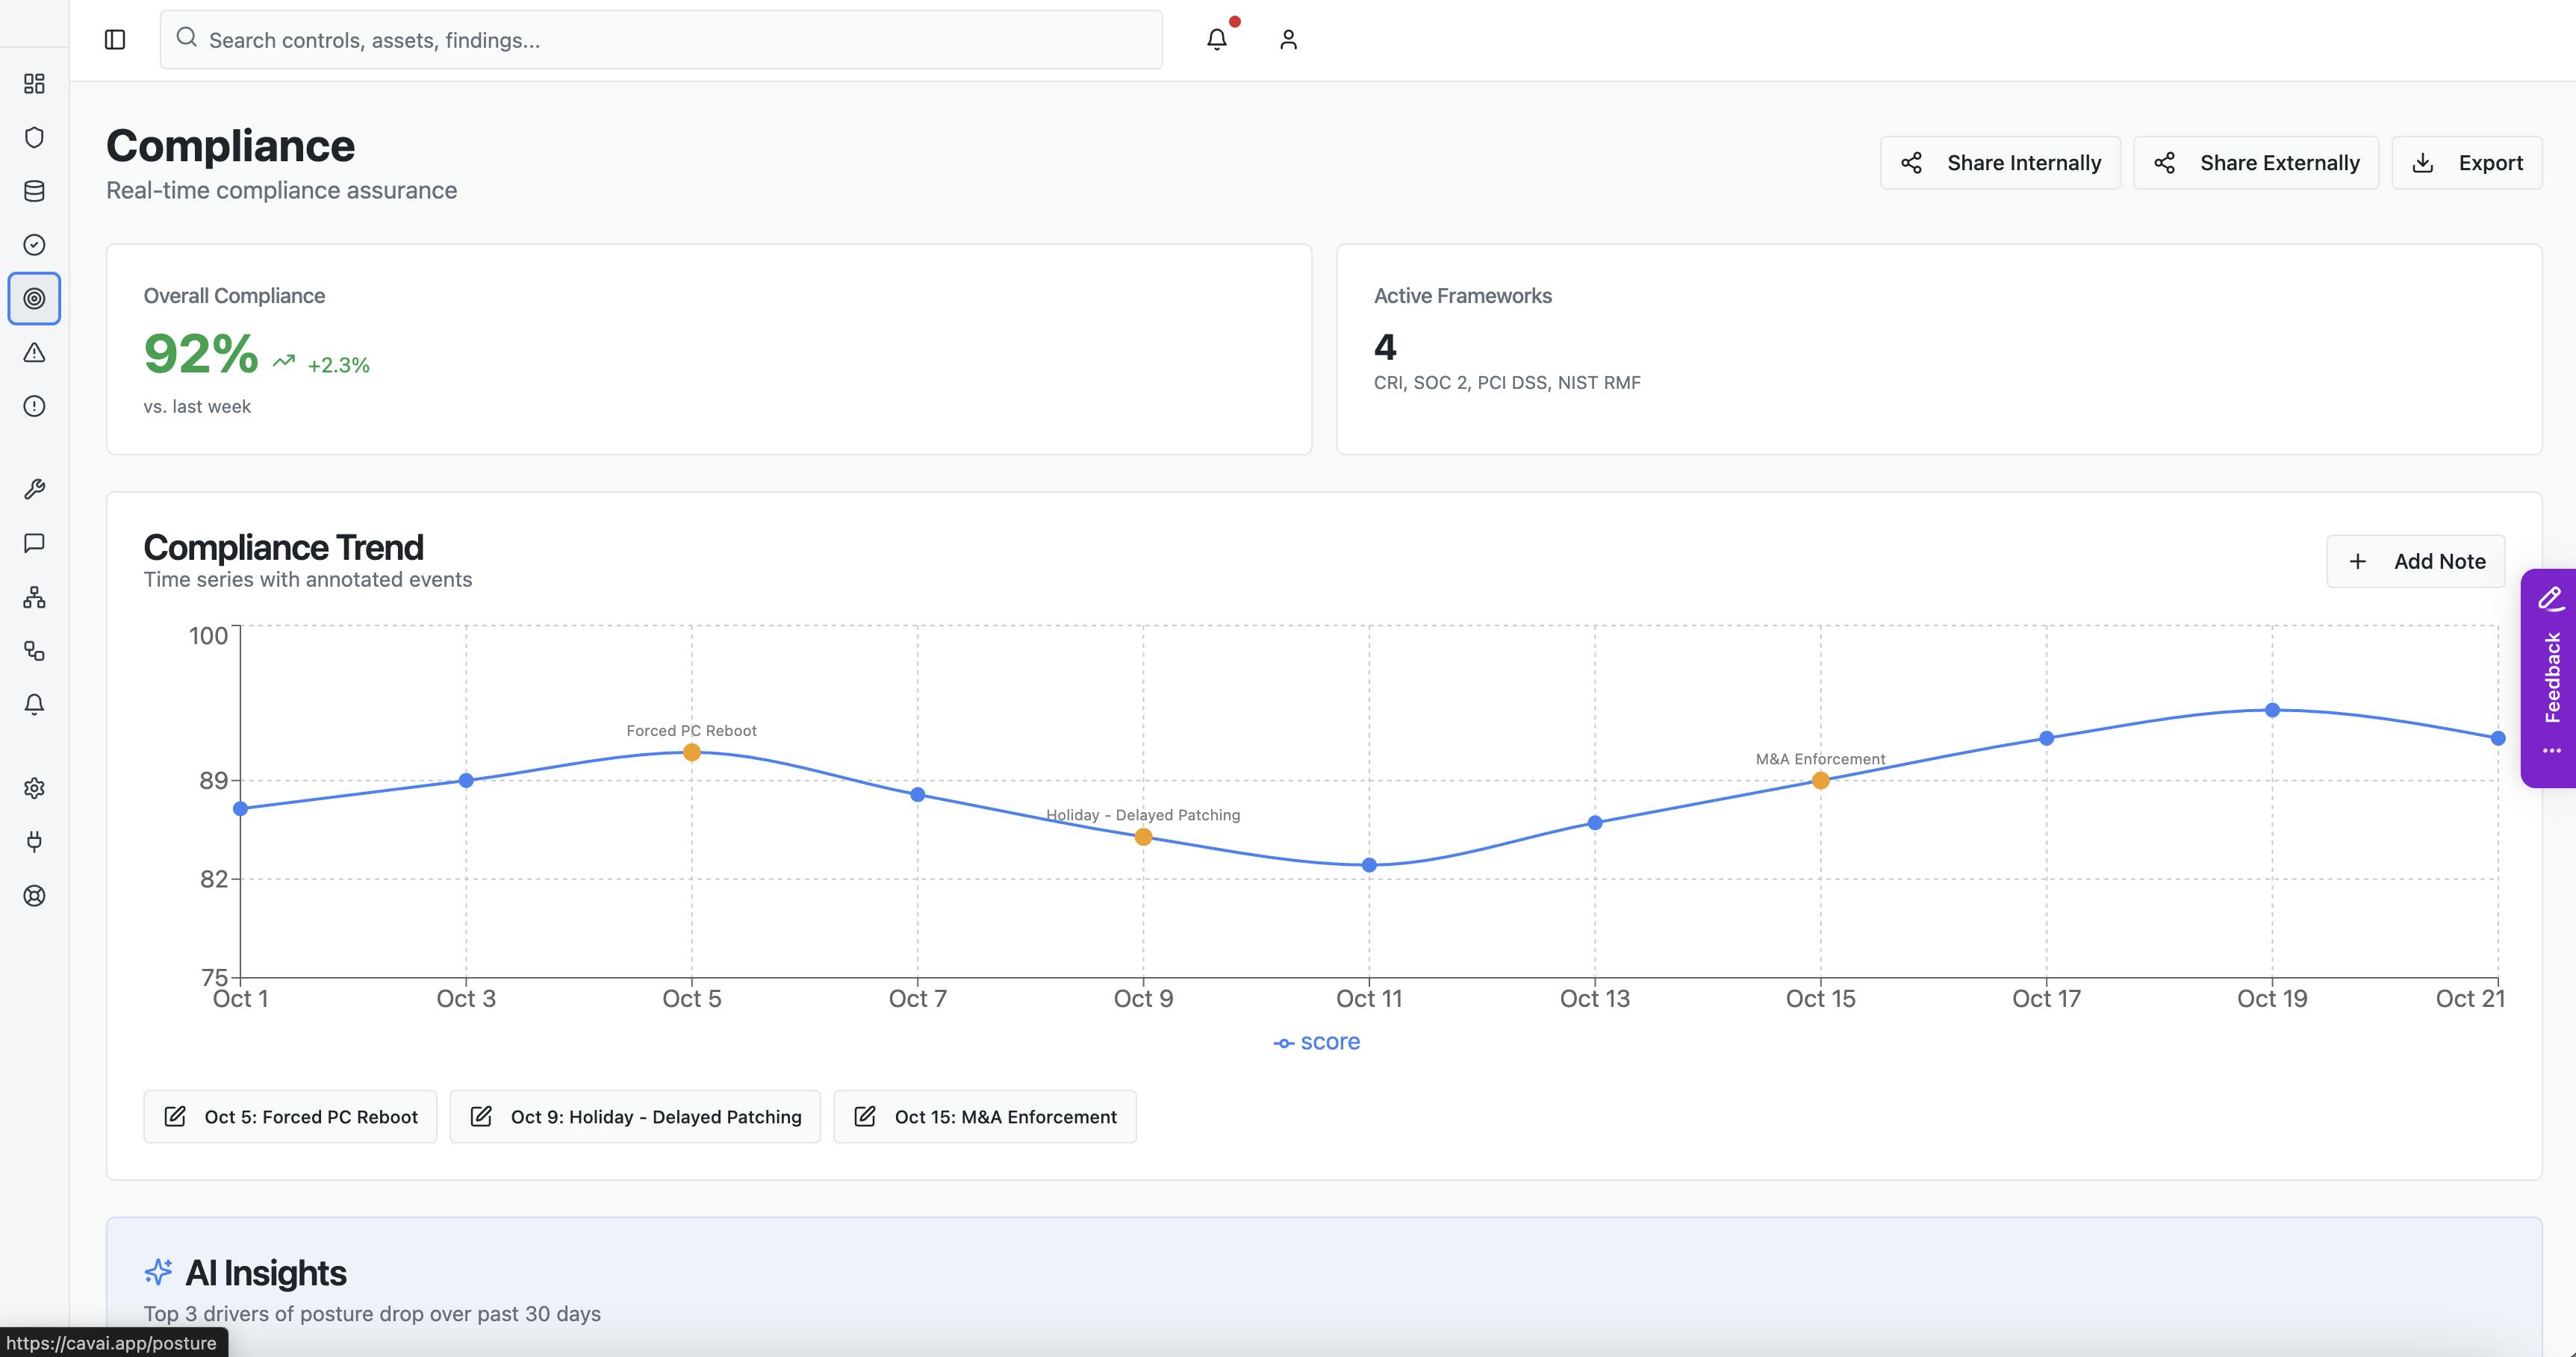Open the database stack icon in sidebar
The height and width of the screenshot is (1357, 2576).
point(34,191)
